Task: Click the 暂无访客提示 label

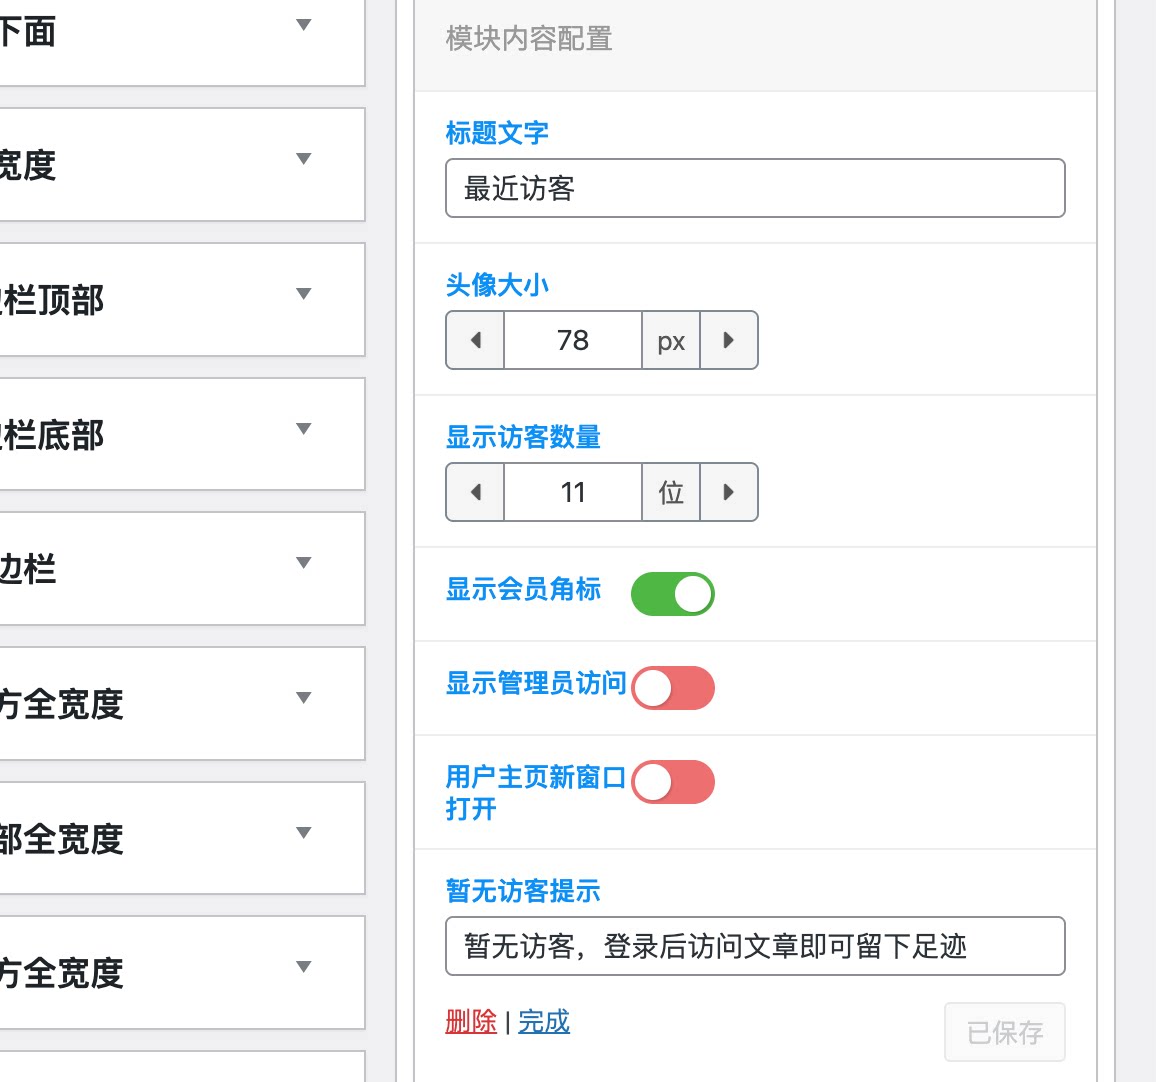Action: 523,890
